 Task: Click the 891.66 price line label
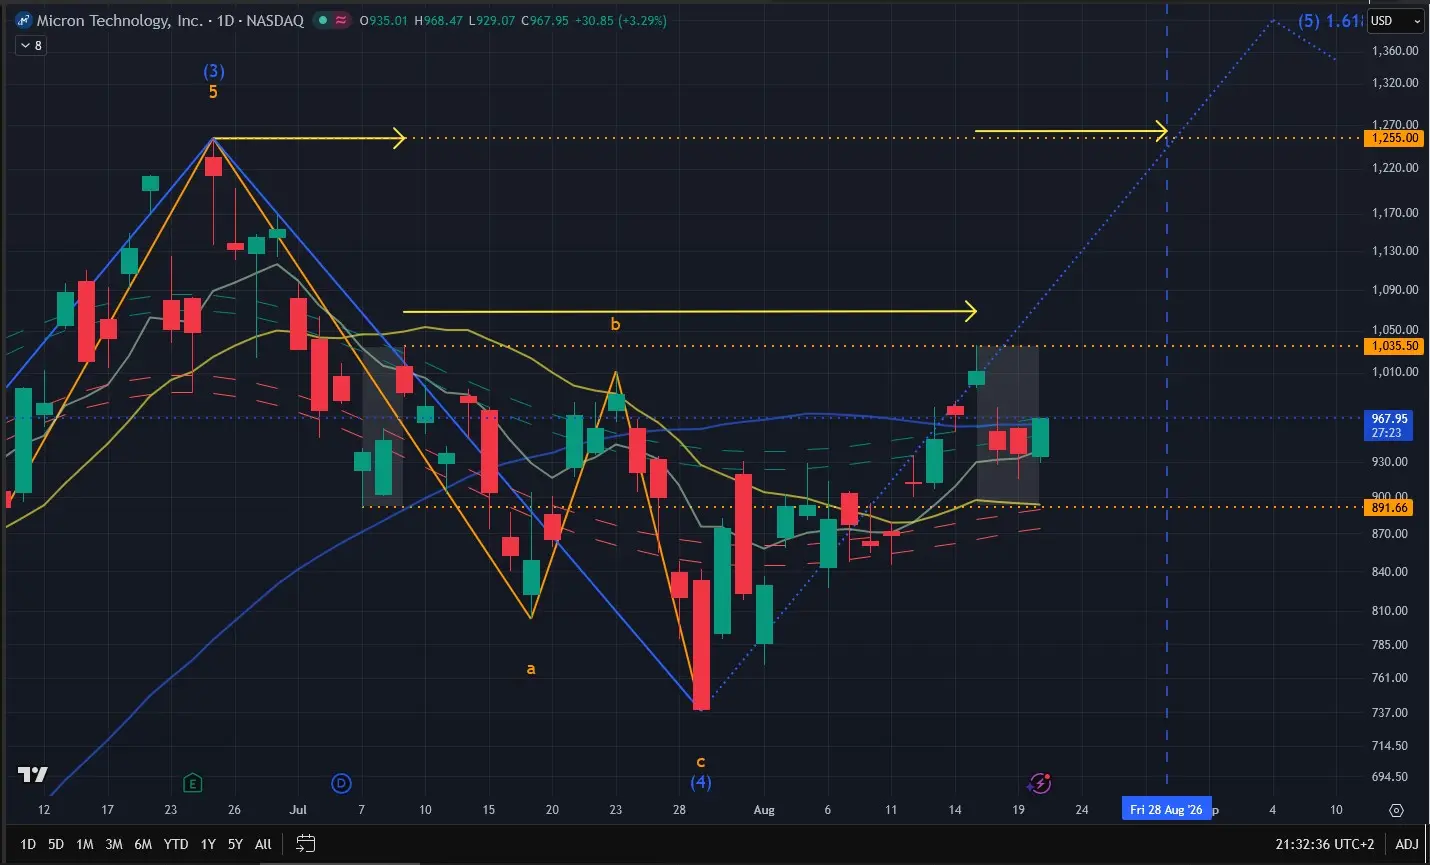pos(1390,507)
